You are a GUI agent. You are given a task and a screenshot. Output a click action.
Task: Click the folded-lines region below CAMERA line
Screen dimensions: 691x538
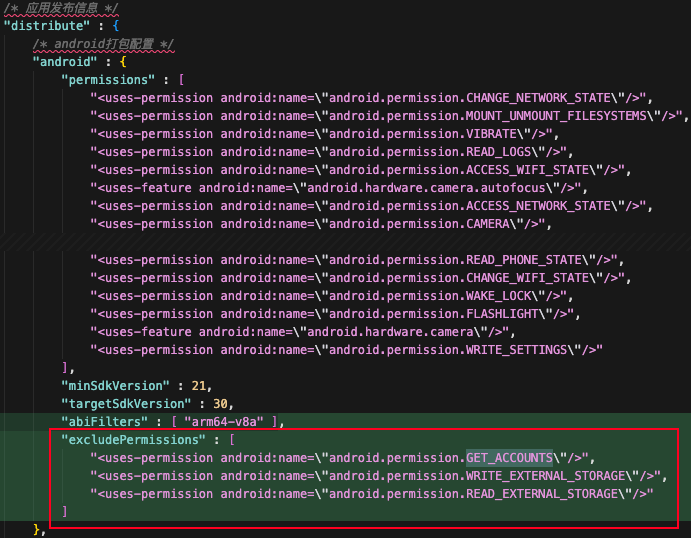(x=346, y=242)
